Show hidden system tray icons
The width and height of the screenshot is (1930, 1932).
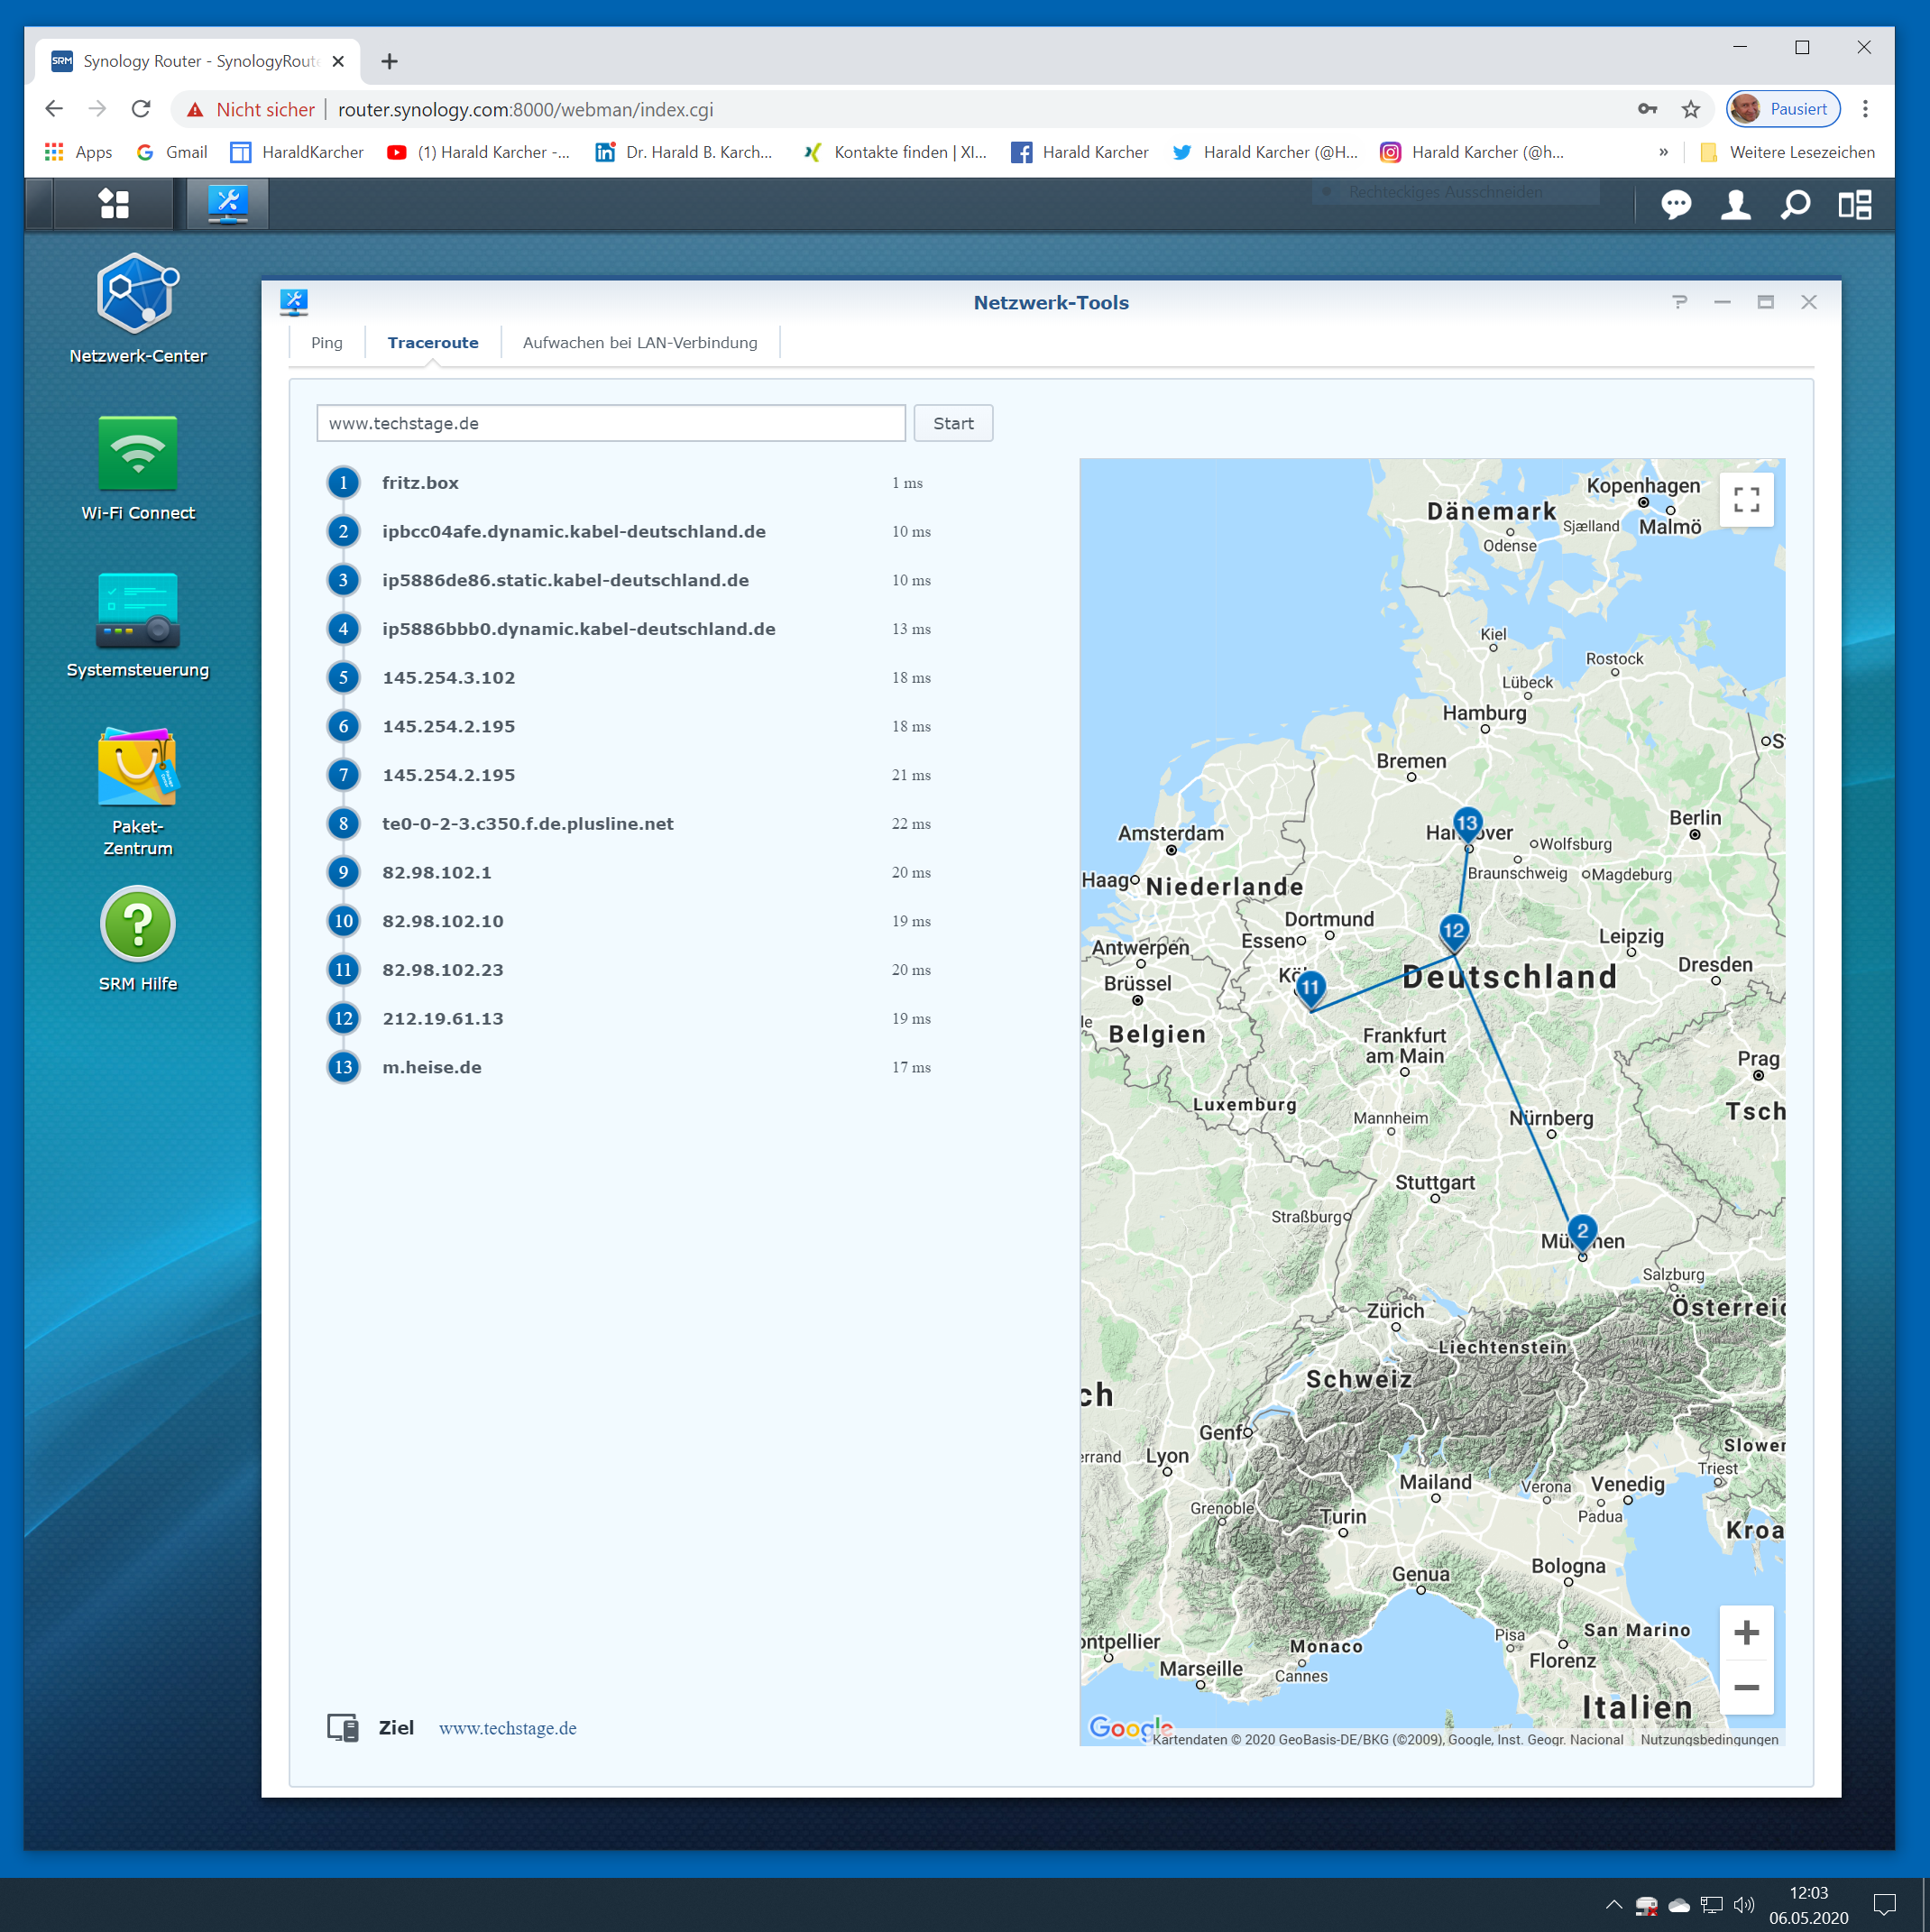(x=1613, y=1905)
